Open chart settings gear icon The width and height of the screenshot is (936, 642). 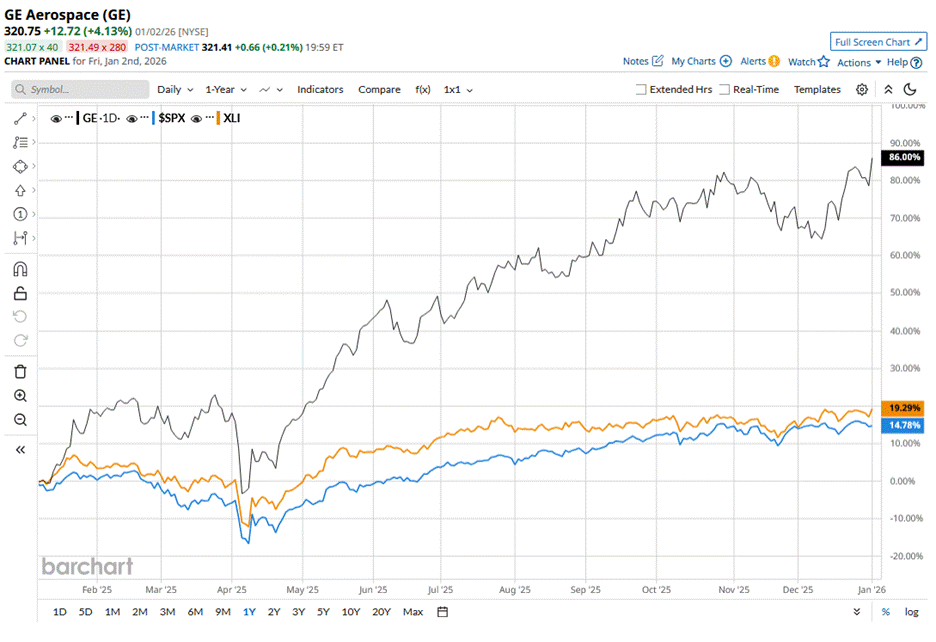861,90
